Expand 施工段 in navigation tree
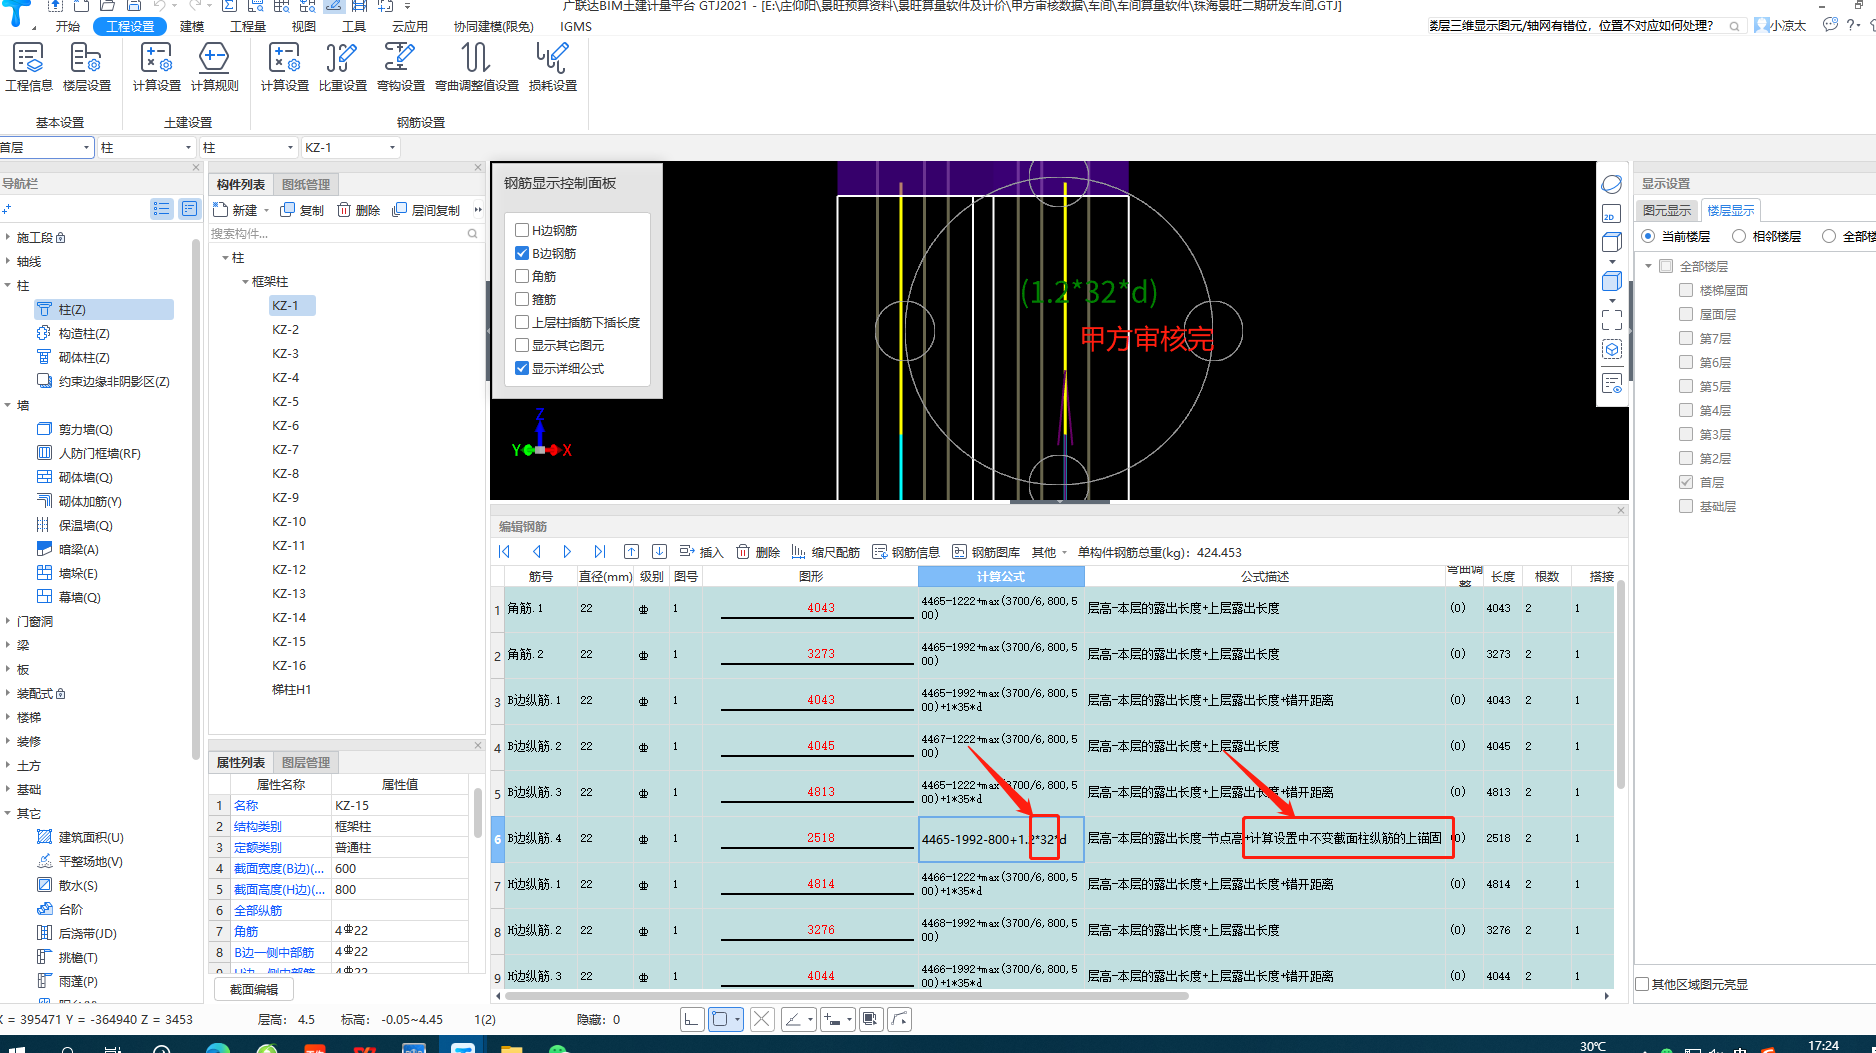This screenshot has width=1876, height=1053. pos(8,238)
